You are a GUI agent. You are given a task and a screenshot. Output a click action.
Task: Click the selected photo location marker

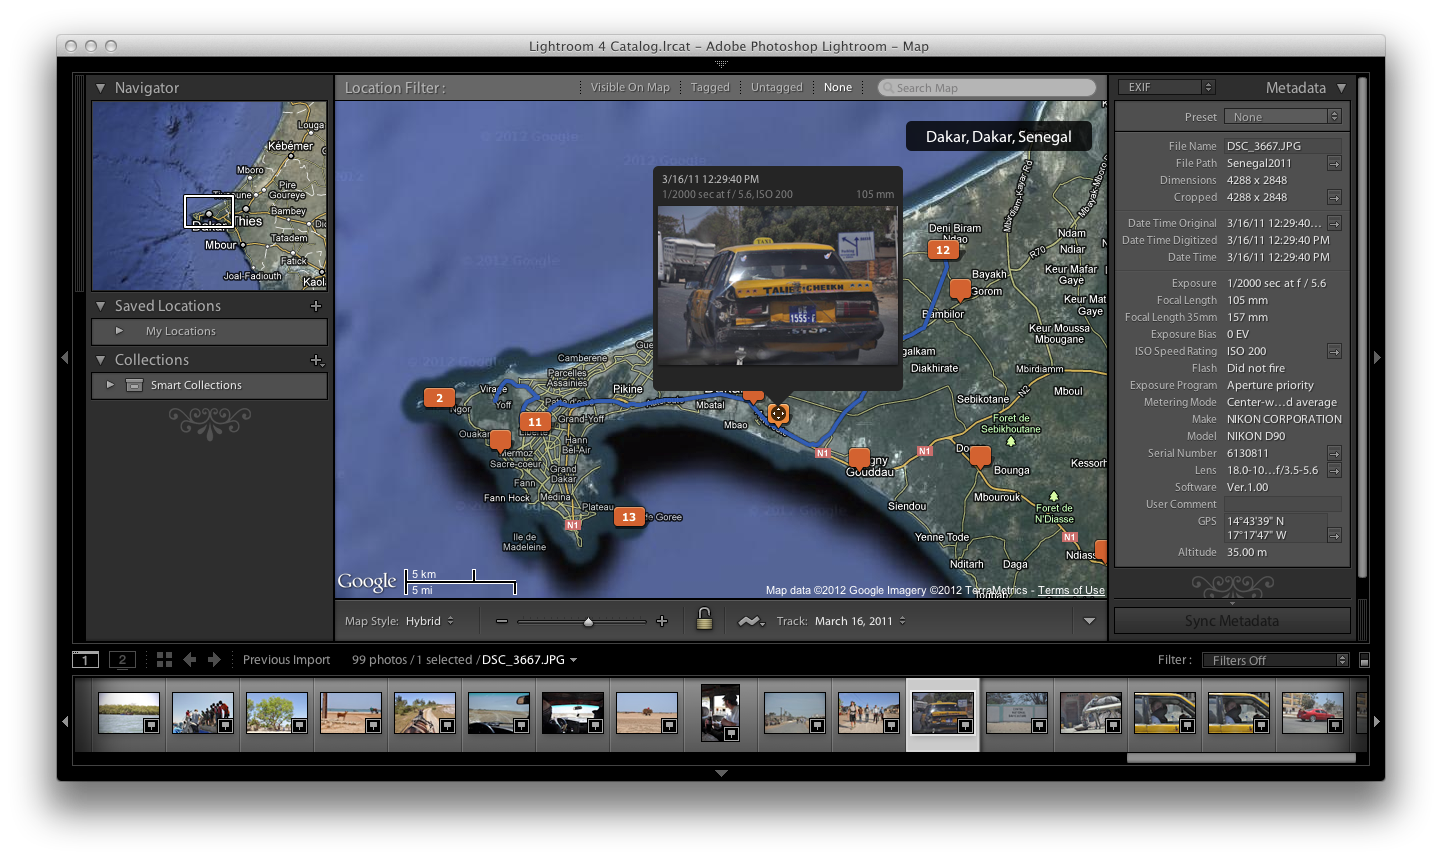[778, 413]
